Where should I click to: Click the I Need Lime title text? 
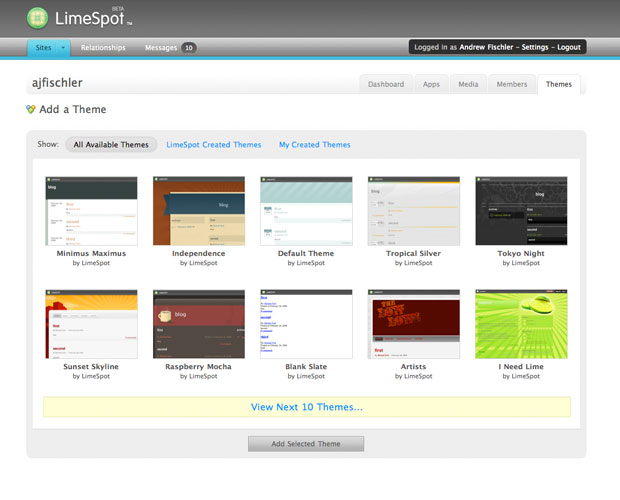coord(521,366)
